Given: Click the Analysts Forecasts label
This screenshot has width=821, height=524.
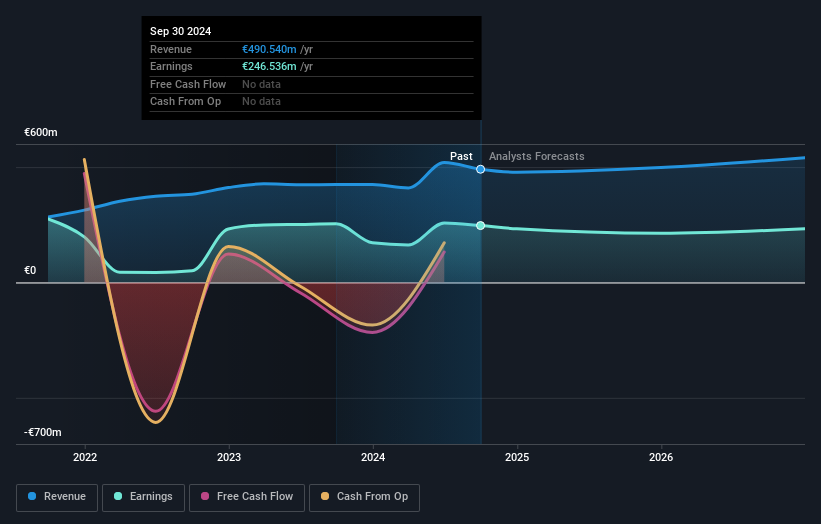Looking at the screenshot, I should pyautogui.click(x=537, y=156).
